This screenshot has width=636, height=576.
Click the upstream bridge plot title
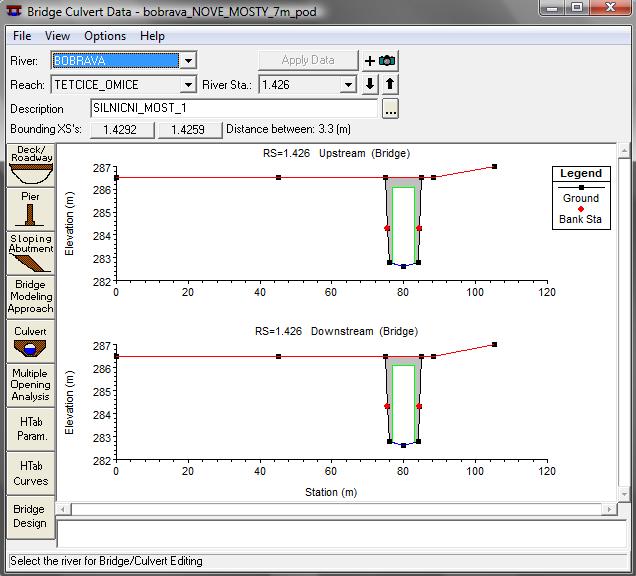coord(336,153)
